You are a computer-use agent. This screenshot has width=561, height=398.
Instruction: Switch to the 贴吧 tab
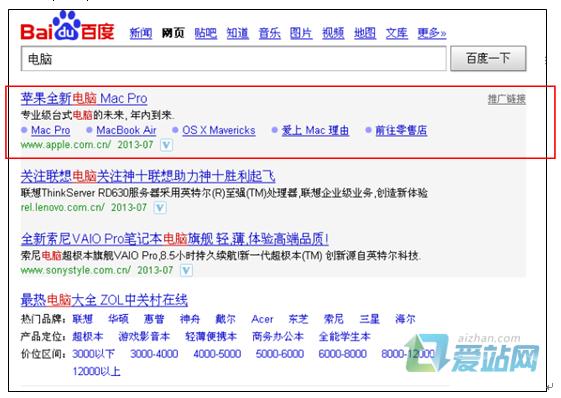[206, 33]
